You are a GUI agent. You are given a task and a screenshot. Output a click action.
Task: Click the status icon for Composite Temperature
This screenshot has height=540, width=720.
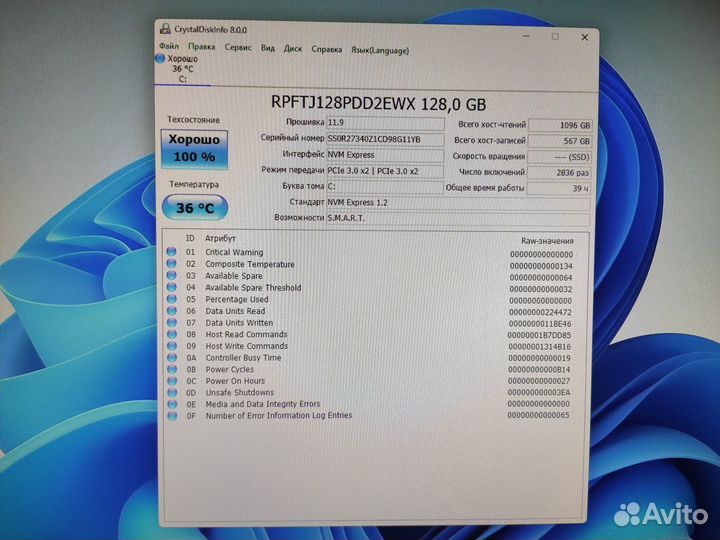pyautogui.click(x=171, y=264)
